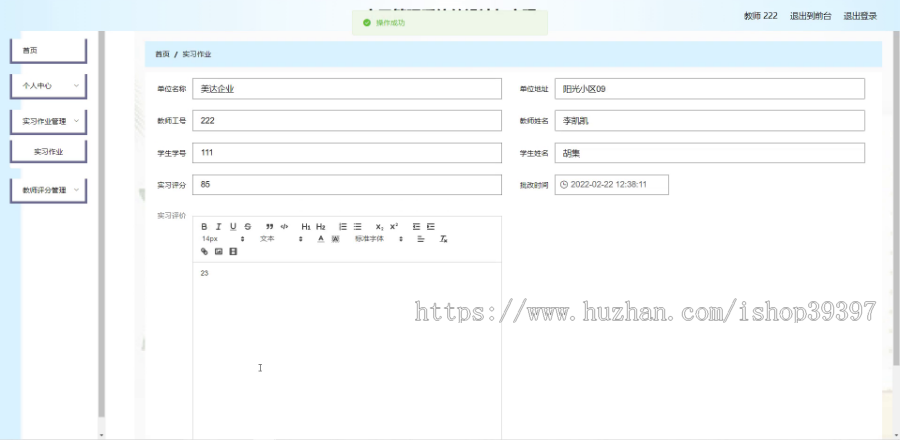The height and width of the screenshot is (440, 900).
Task: Click the 单位名称 field containing 美达企业
Action: pos(347,89)
